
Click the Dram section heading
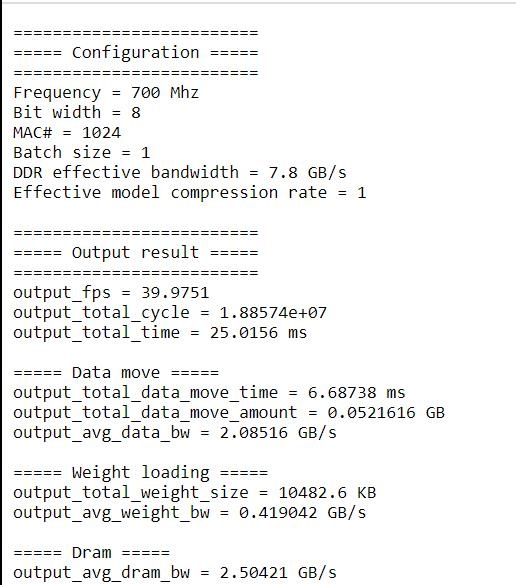pos(91,553)
